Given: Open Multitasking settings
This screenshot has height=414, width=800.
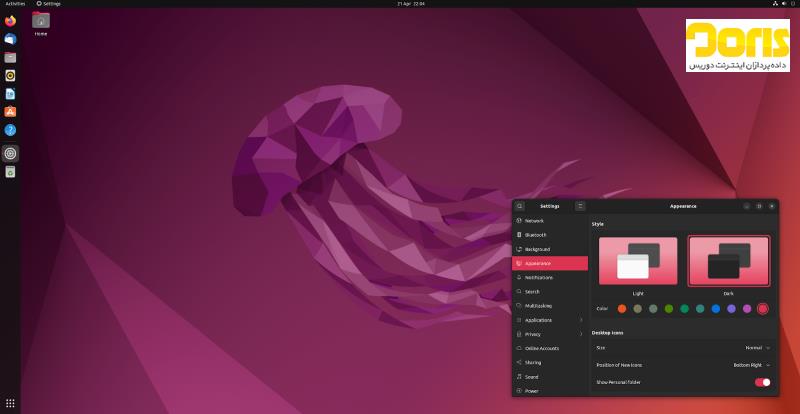Looking at the screenshot, I should (x=550, y=306).
